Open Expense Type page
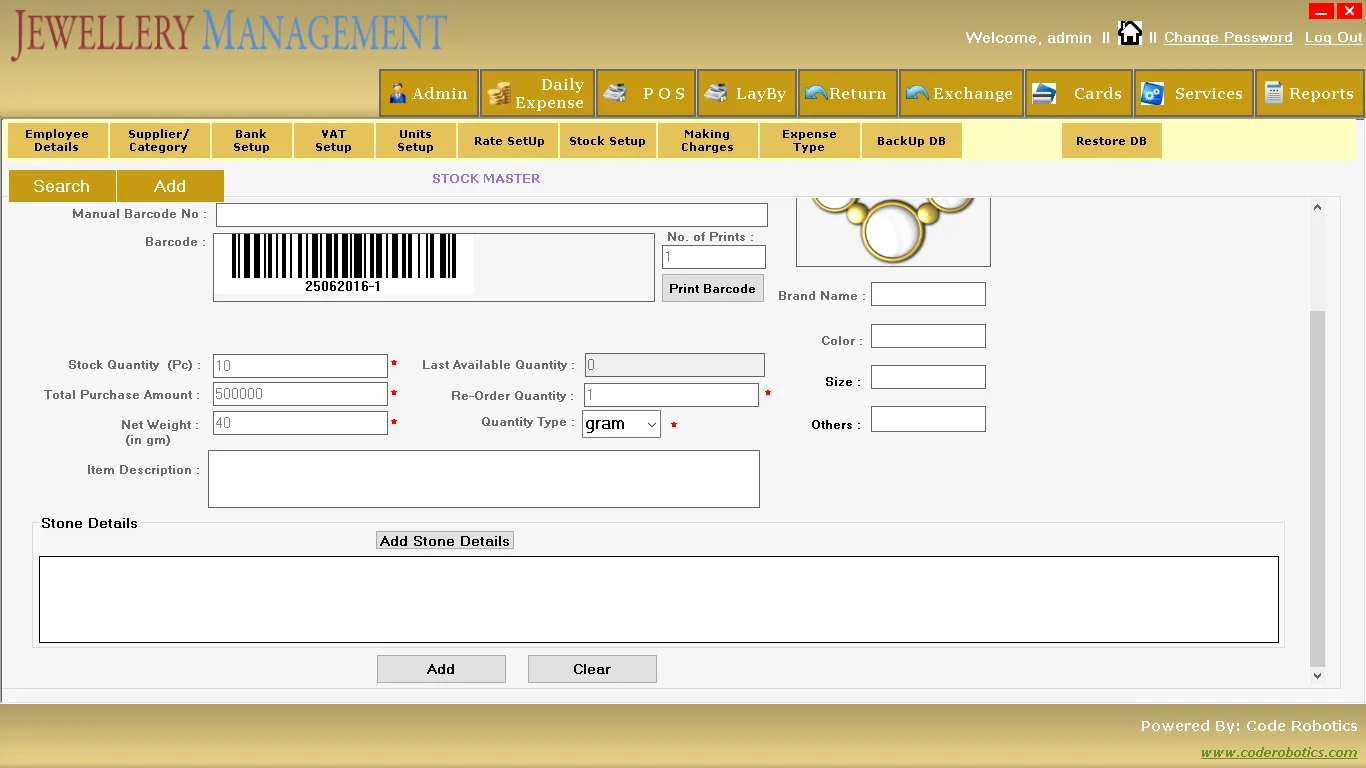This screenshot has height=768, width=1366. (809, 141)
